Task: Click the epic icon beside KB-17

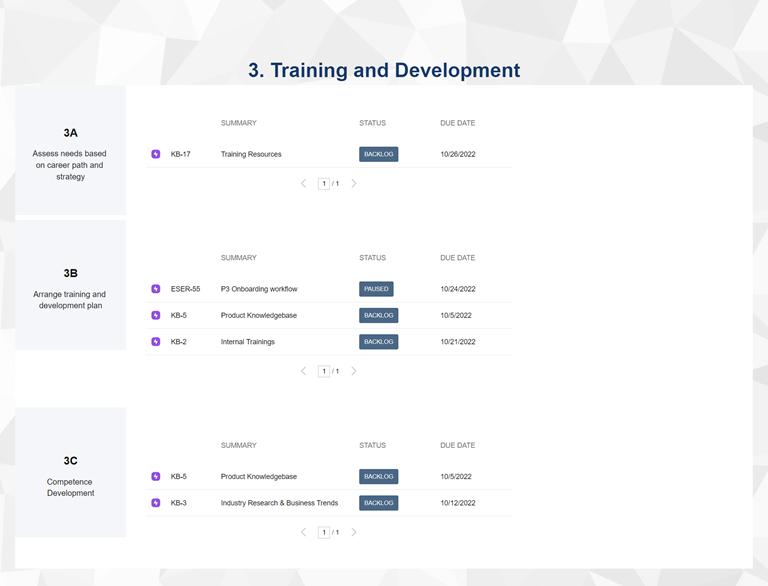Action: pyautogui.click(x=156, y=155)
